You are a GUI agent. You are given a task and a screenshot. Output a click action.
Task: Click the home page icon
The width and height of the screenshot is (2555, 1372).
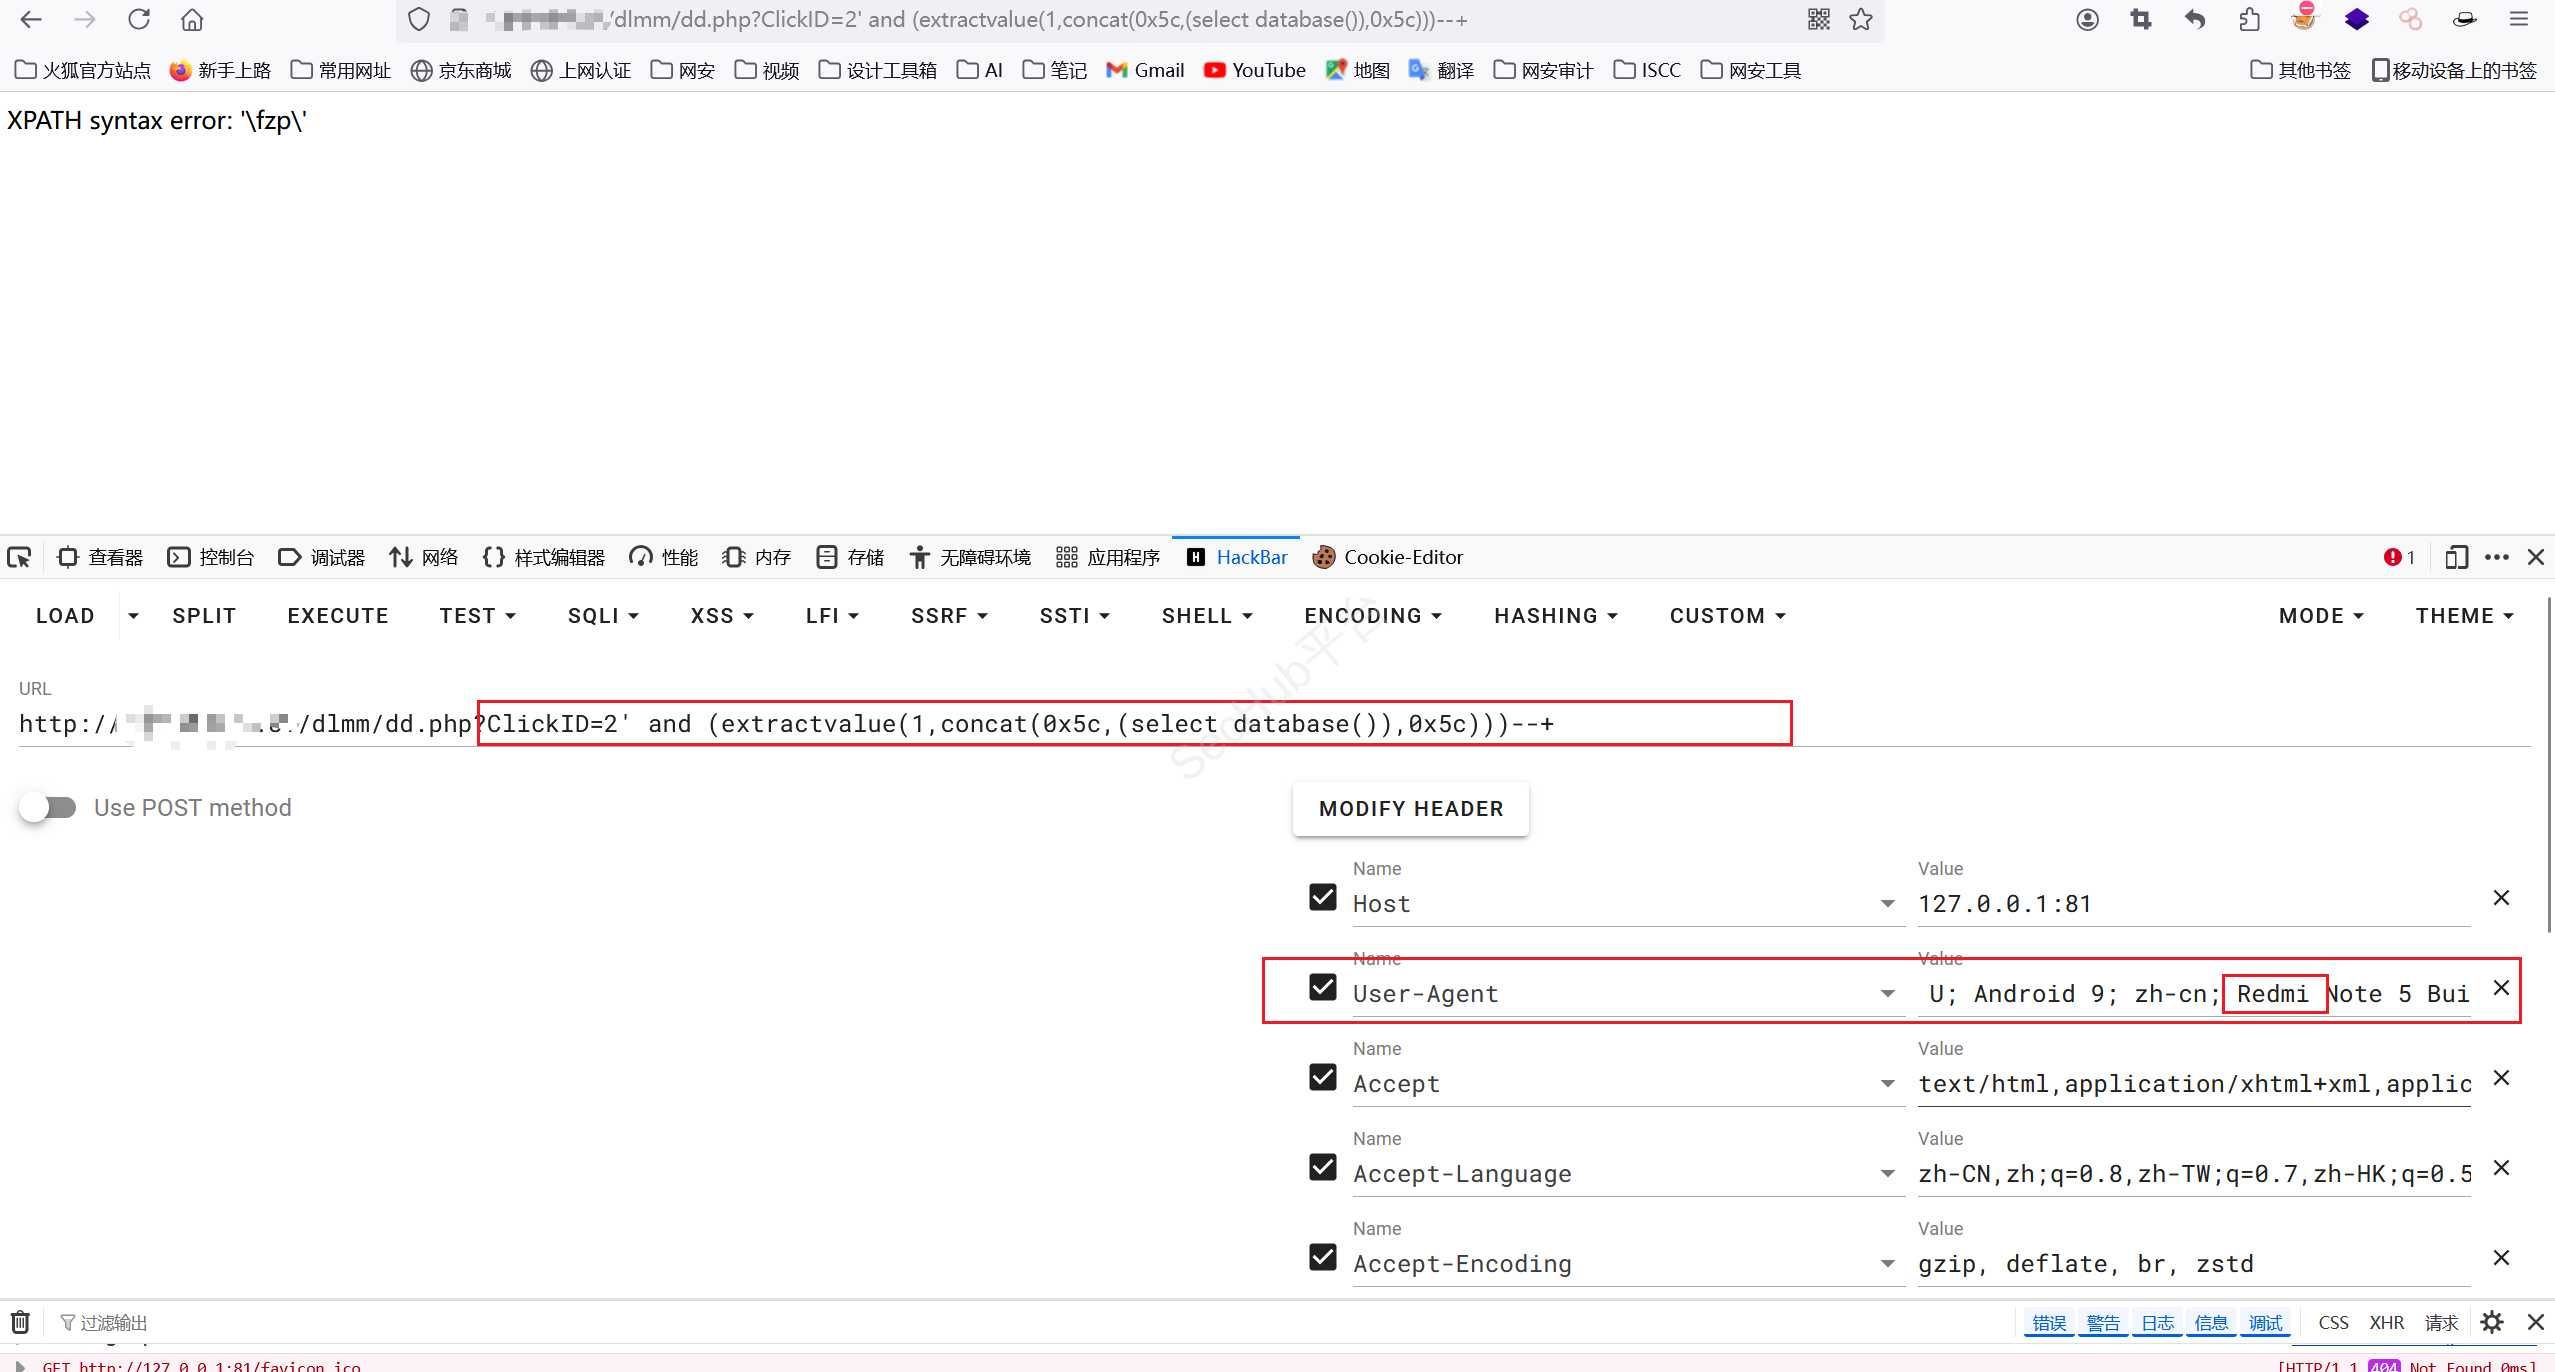(192, 19)
